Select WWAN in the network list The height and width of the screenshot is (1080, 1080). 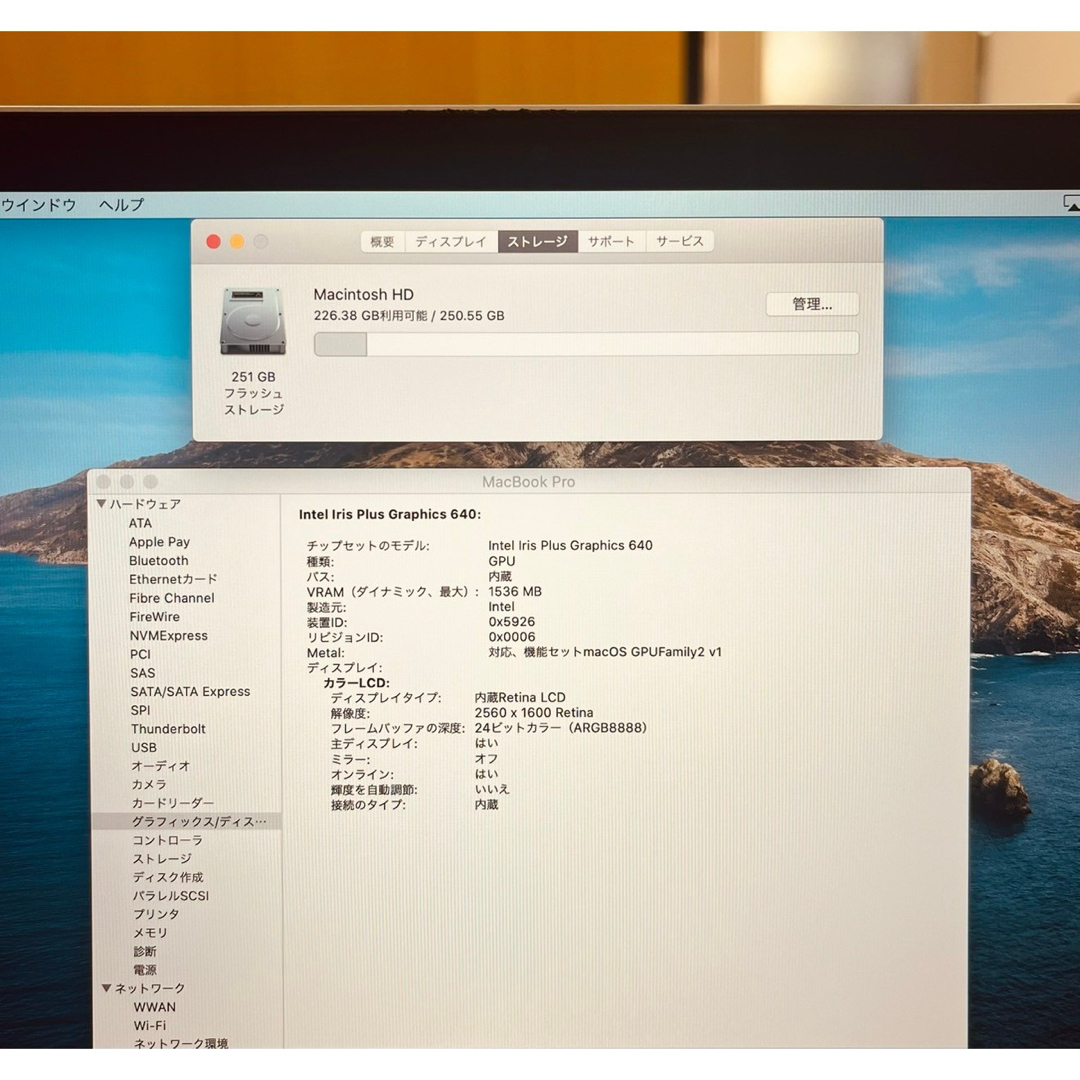pos(155,1007)
